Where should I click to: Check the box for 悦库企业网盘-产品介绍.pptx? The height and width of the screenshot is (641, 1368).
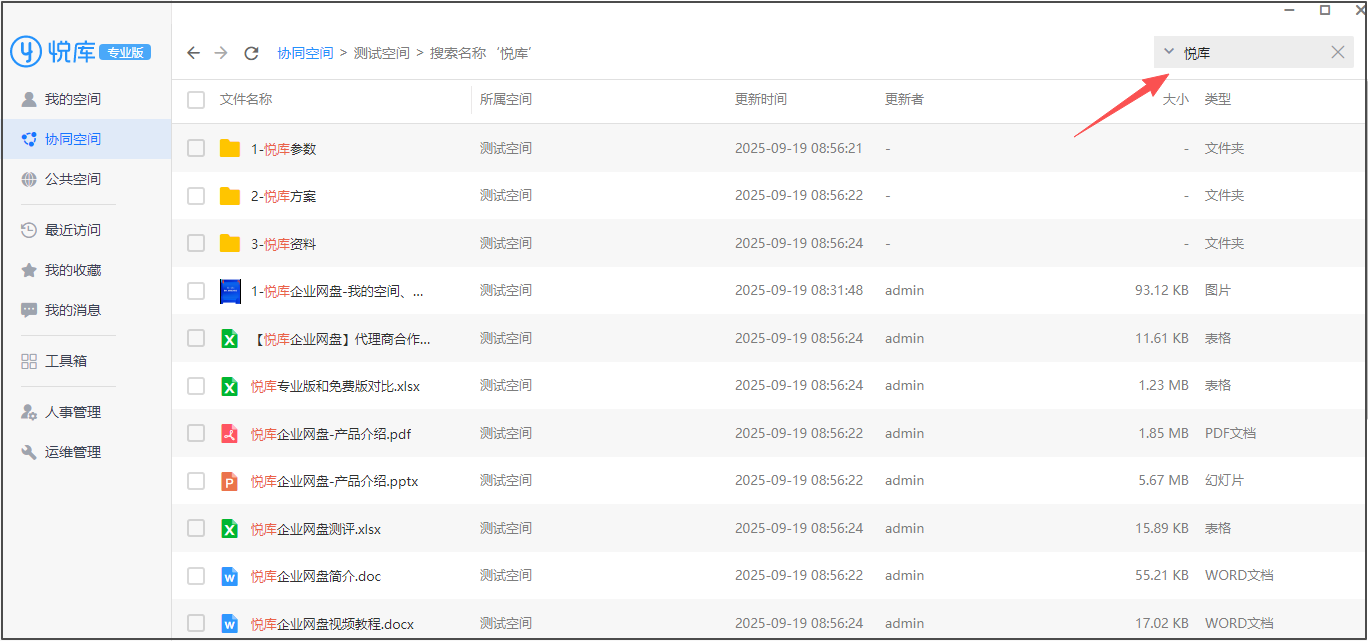click(x=196, y=481)
